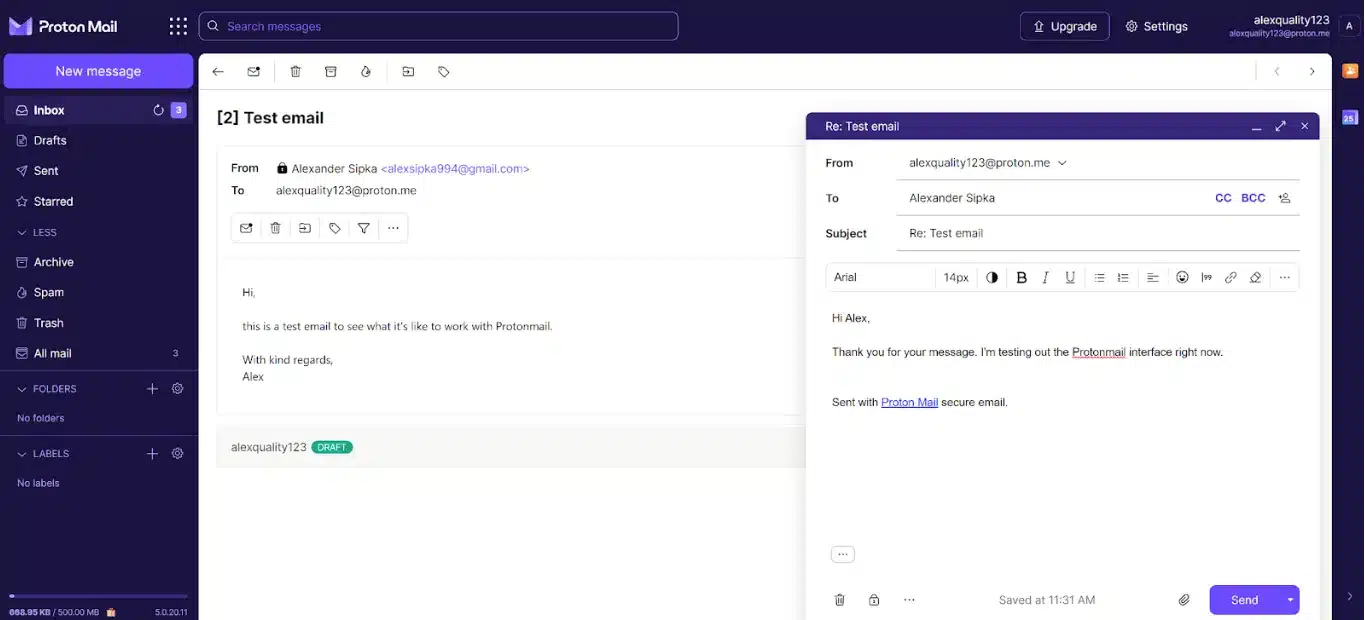Move message to spam using the fire icon

[366, 72]
